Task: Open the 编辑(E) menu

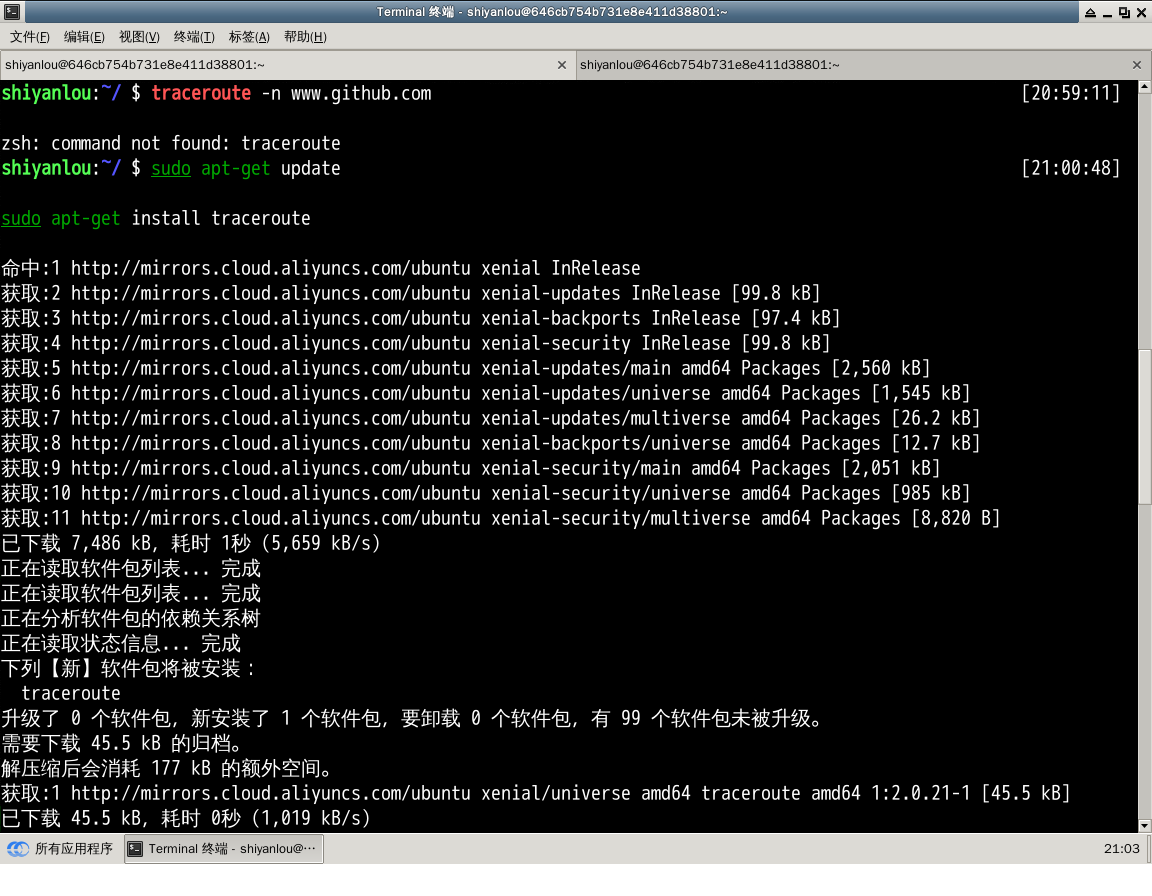Action: (84, 37)
